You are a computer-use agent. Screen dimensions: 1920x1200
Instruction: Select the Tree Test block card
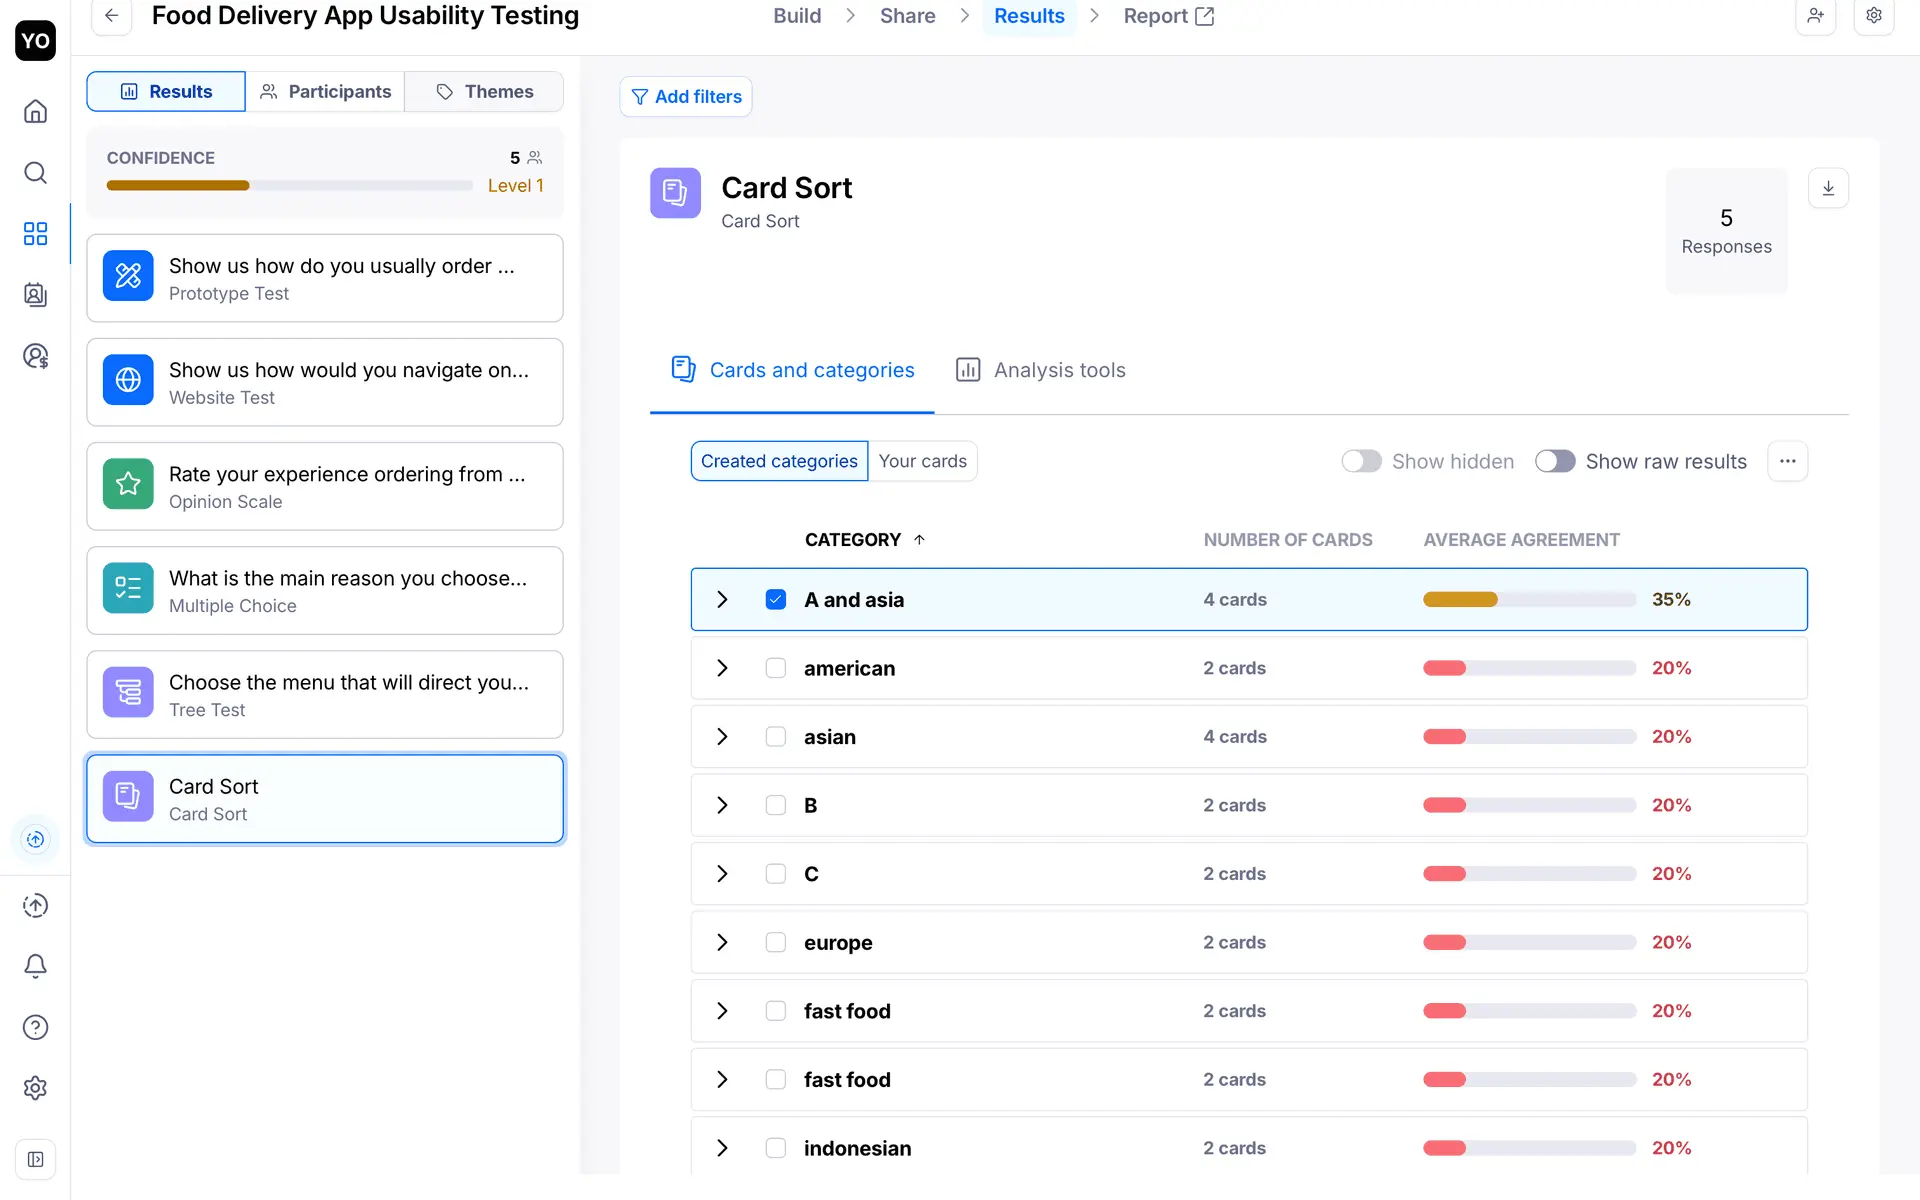pos(325,695)
